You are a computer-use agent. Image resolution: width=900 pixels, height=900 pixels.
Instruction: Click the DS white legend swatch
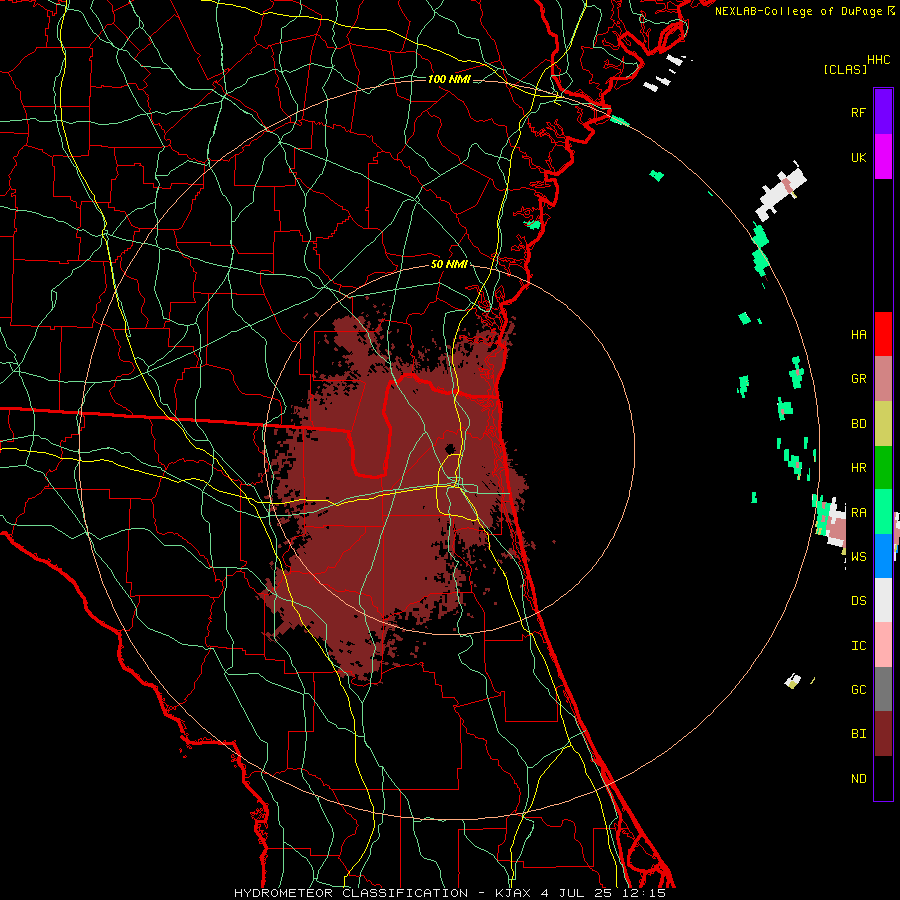(883, 600)
